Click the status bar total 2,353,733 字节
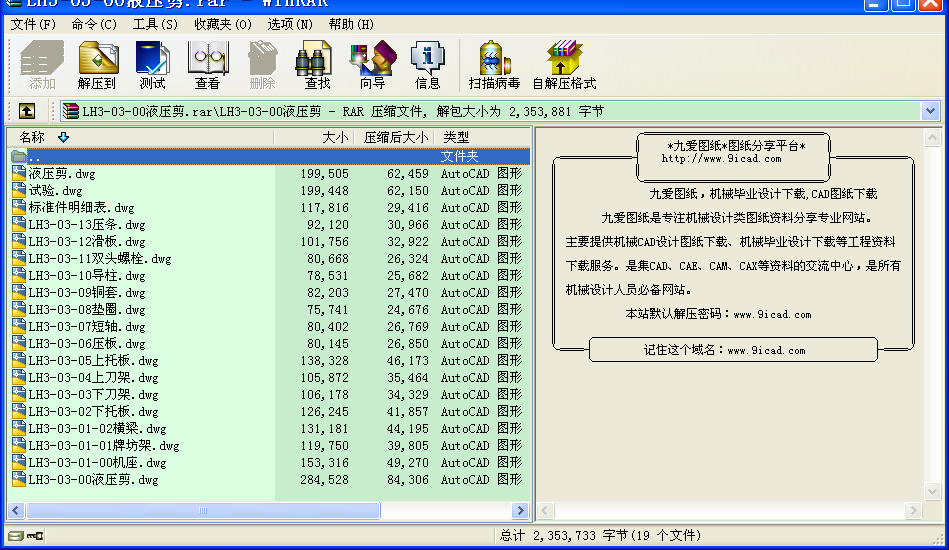949x550 pixels. point(580,535)
